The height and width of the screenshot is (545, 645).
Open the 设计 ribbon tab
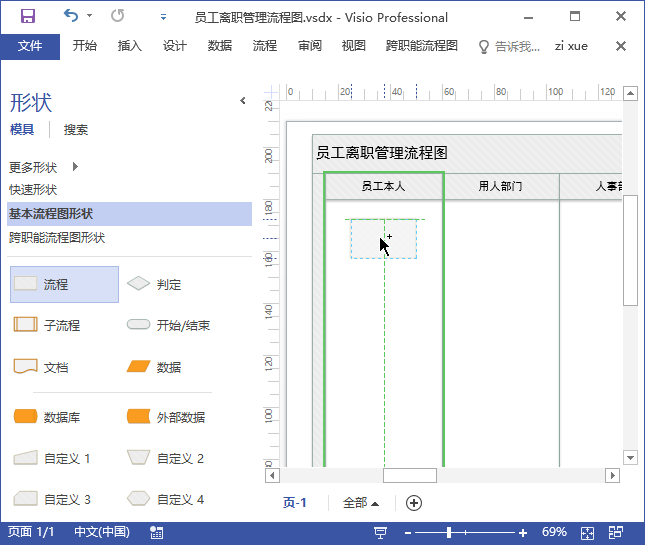[174, 46]
